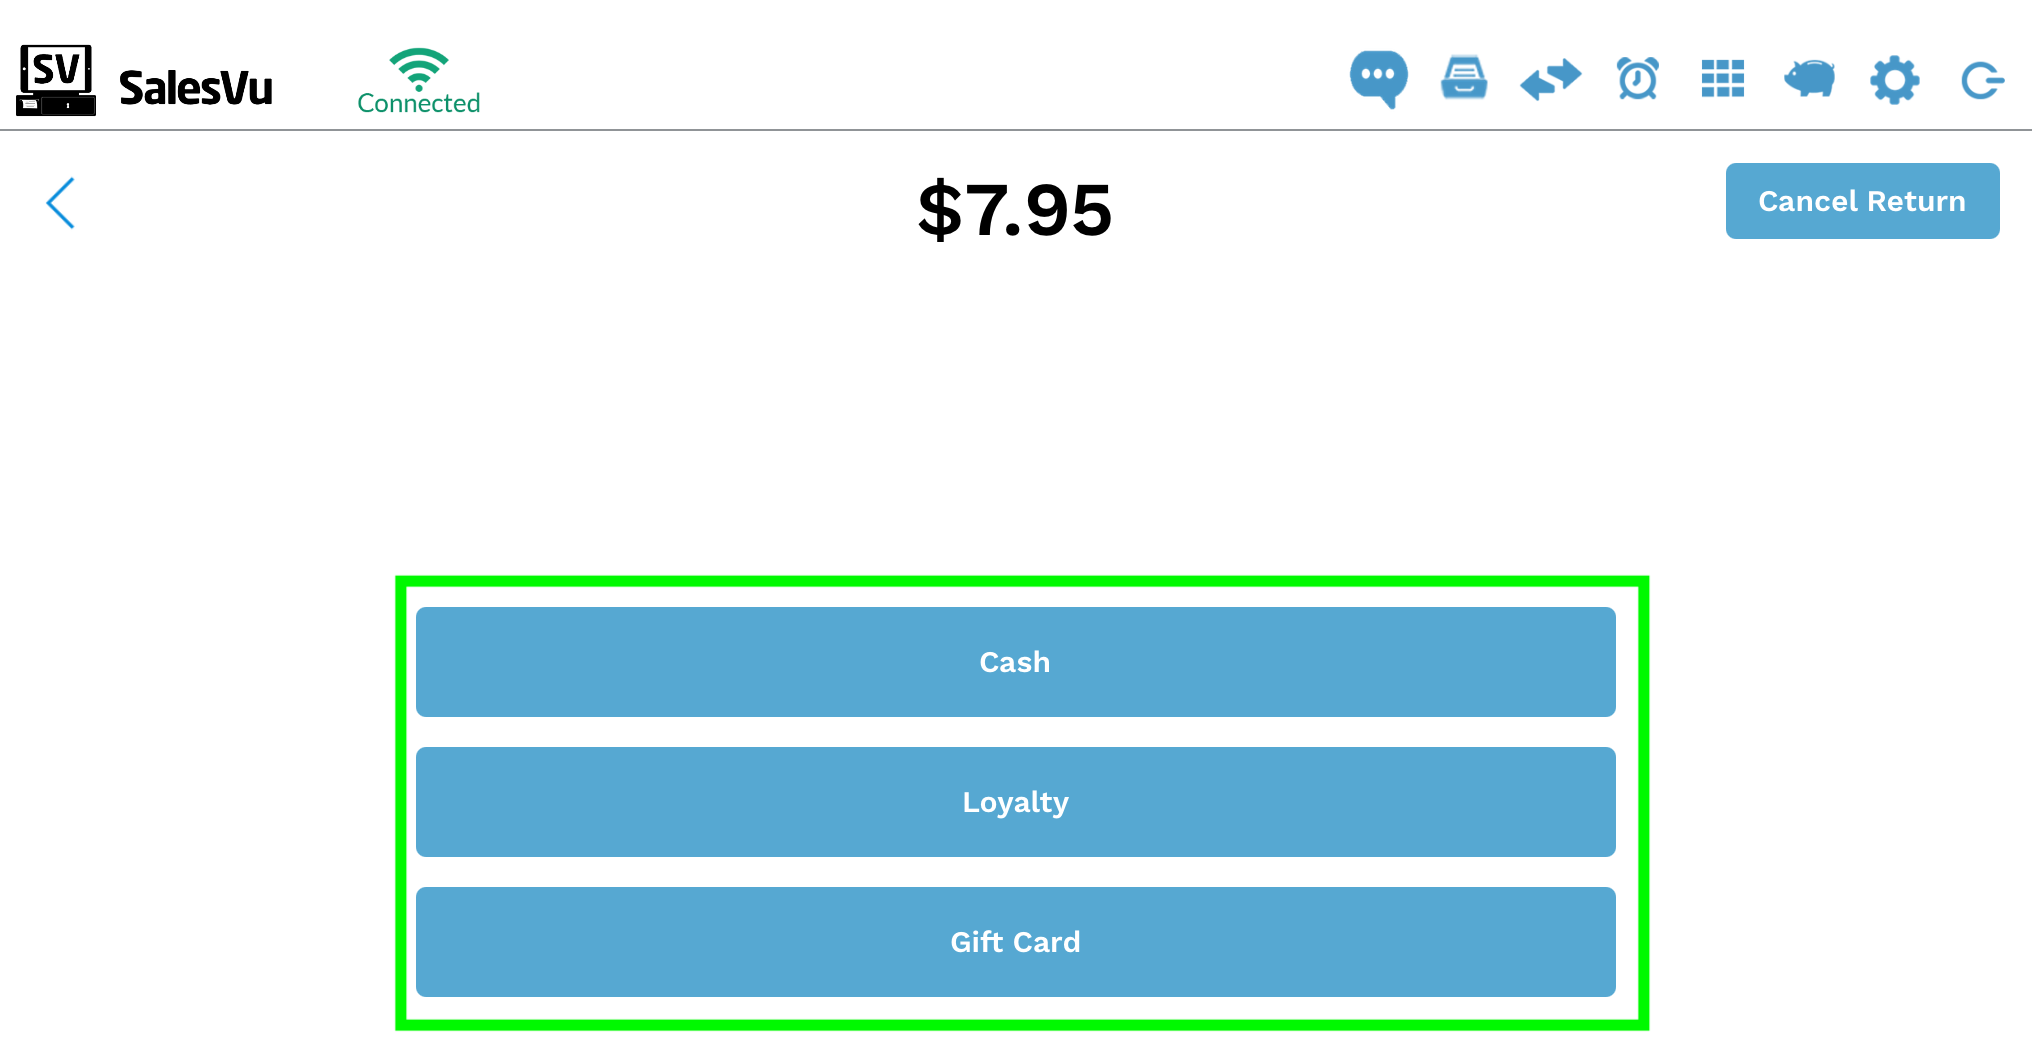Click the SV register logo icon
Viewport: 2032px width, 1050px height.
56,80
